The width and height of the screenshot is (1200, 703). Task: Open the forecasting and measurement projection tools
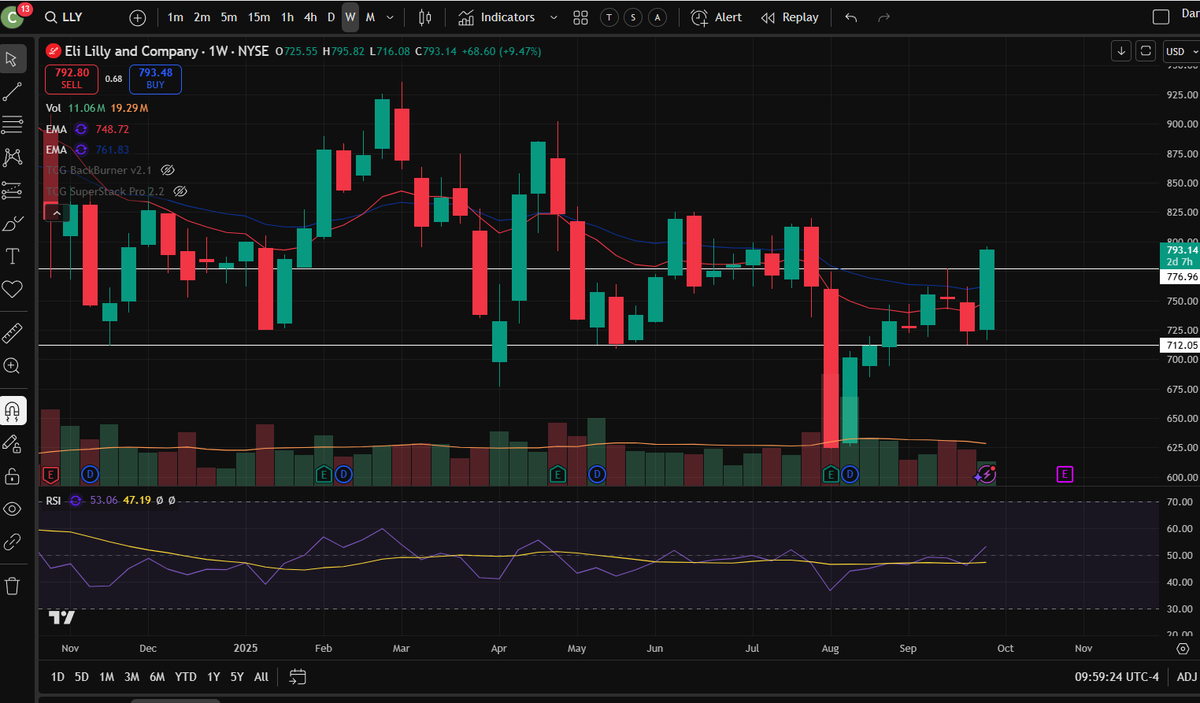coord(13,190)
